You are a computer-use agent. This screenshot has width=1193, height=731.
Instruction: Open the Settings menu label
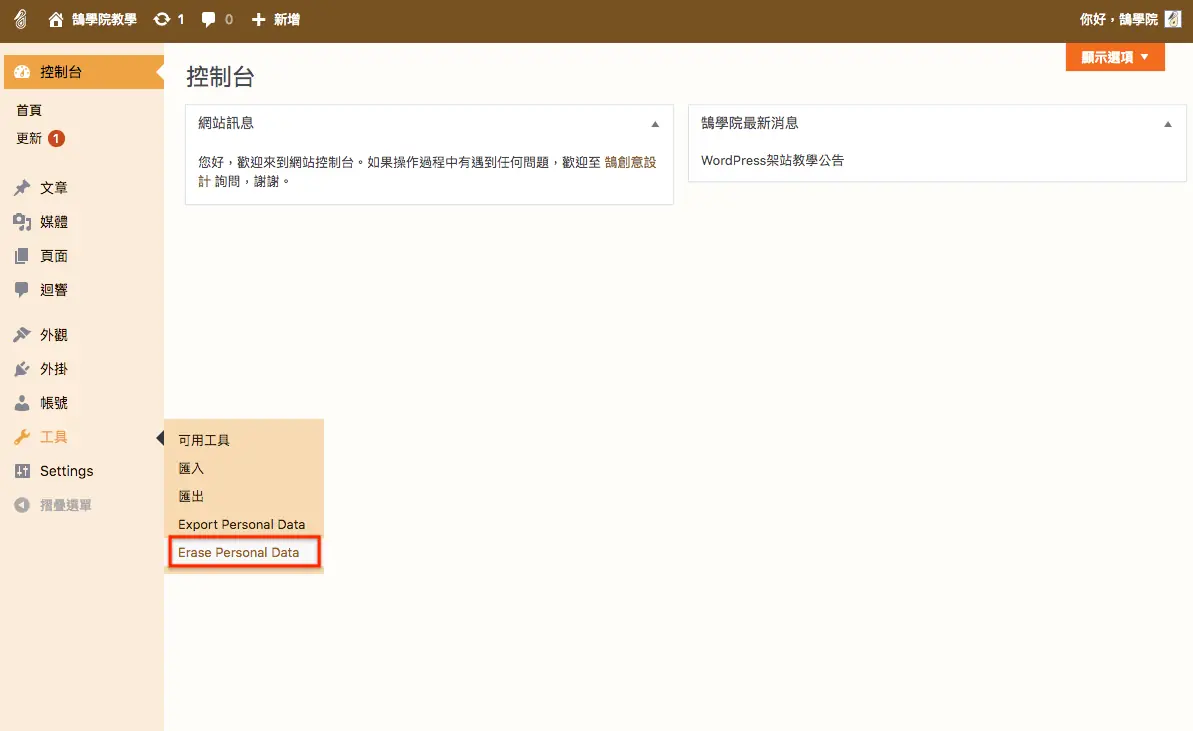tap(67, 471)
